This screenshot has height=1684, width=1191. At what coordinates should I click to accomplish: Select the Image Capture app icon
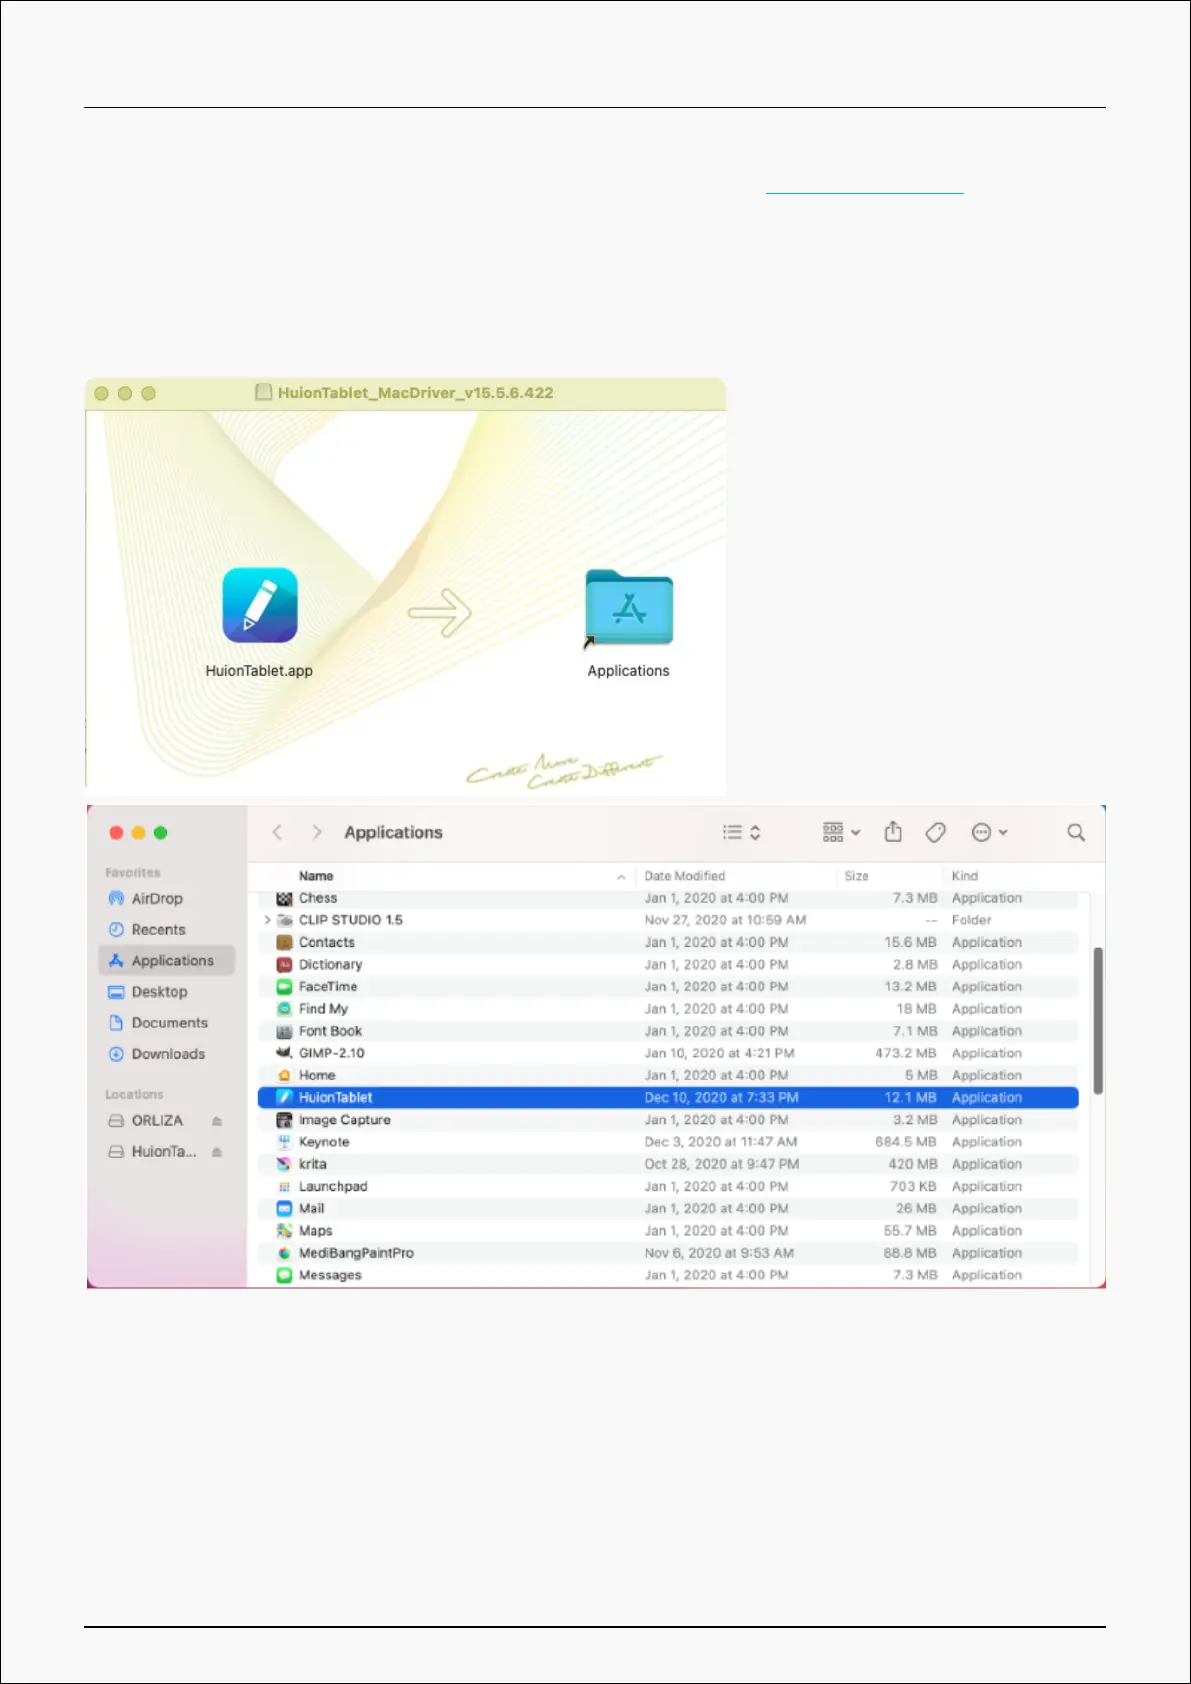[284, 1120]
